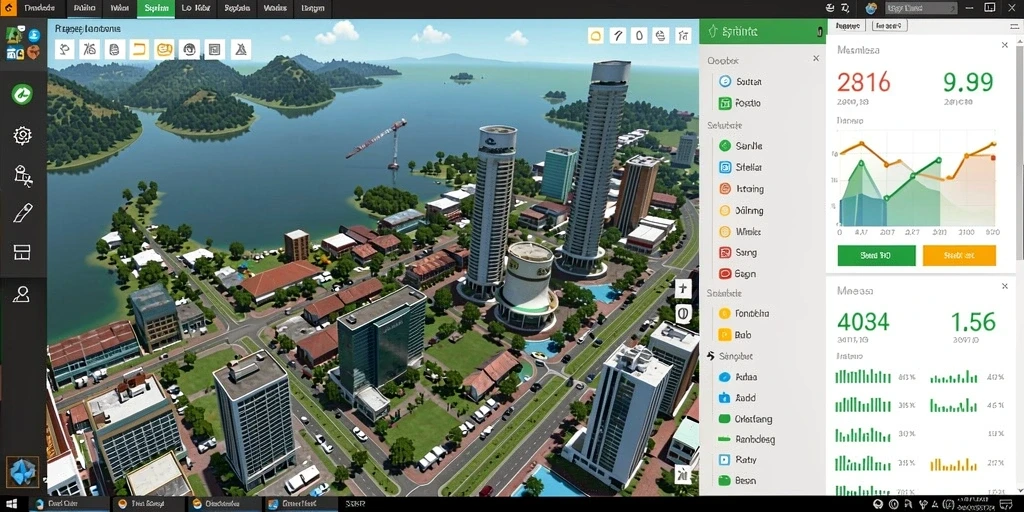The image size is (1024, 512).
Task: Click the orange app logo in the menu bar
Action: click(x=9, y=8)
